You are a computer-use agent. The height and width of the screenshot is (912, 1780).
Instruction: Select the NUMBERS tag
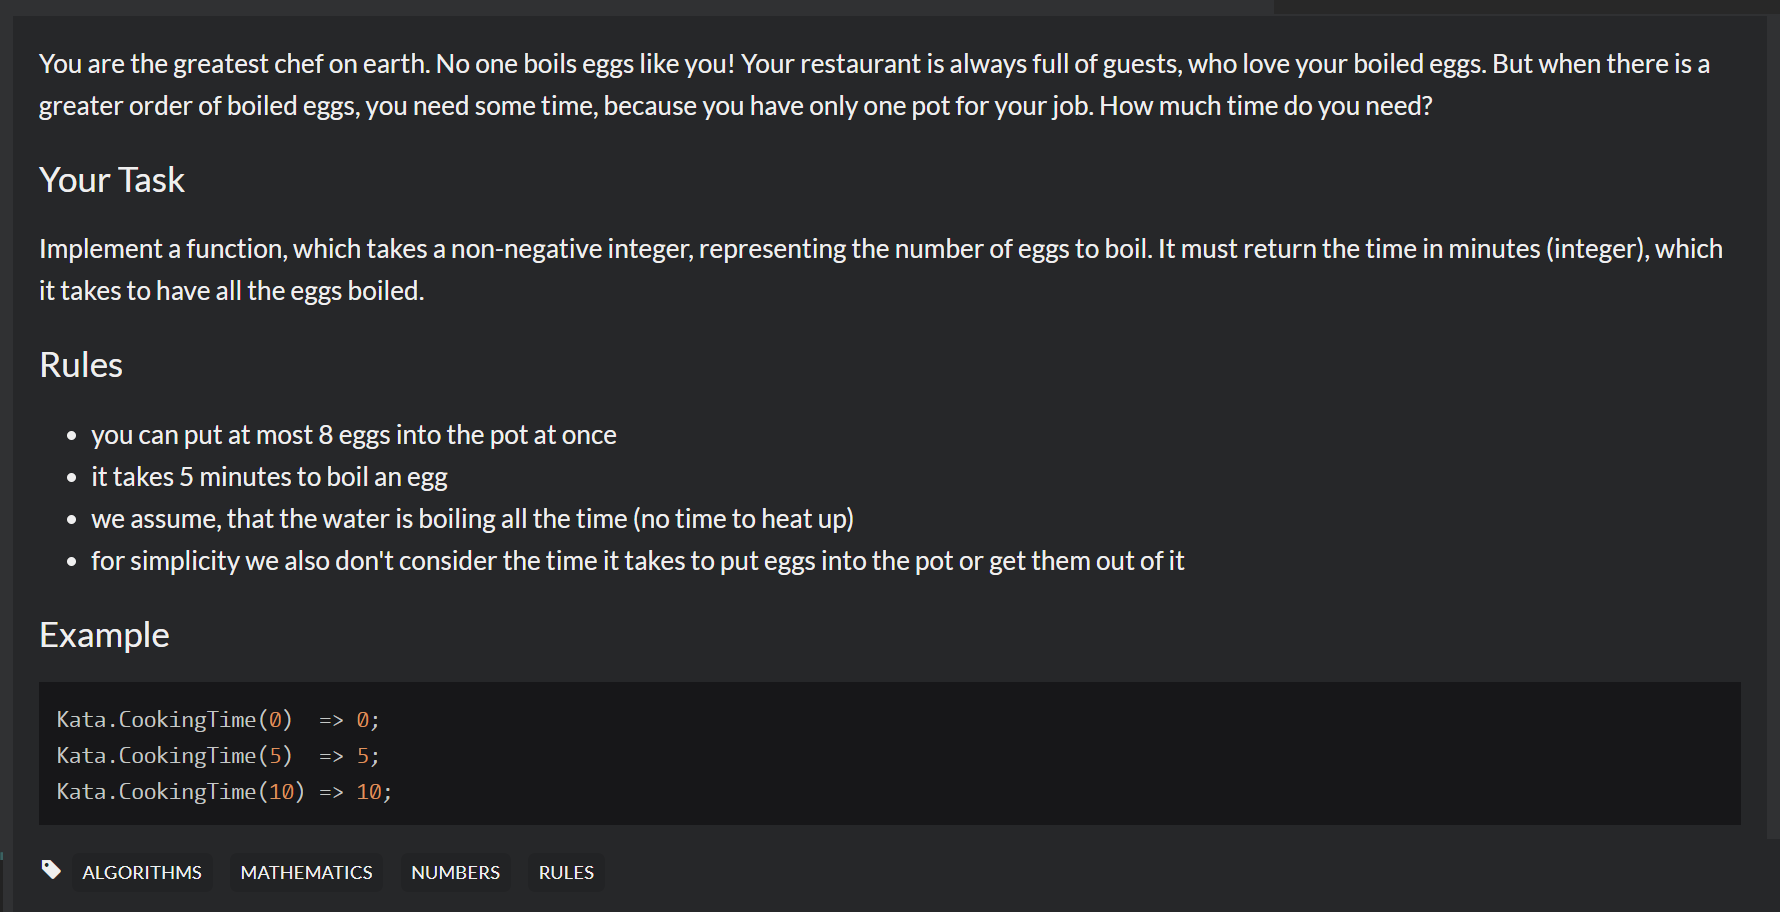click(455, 872)
